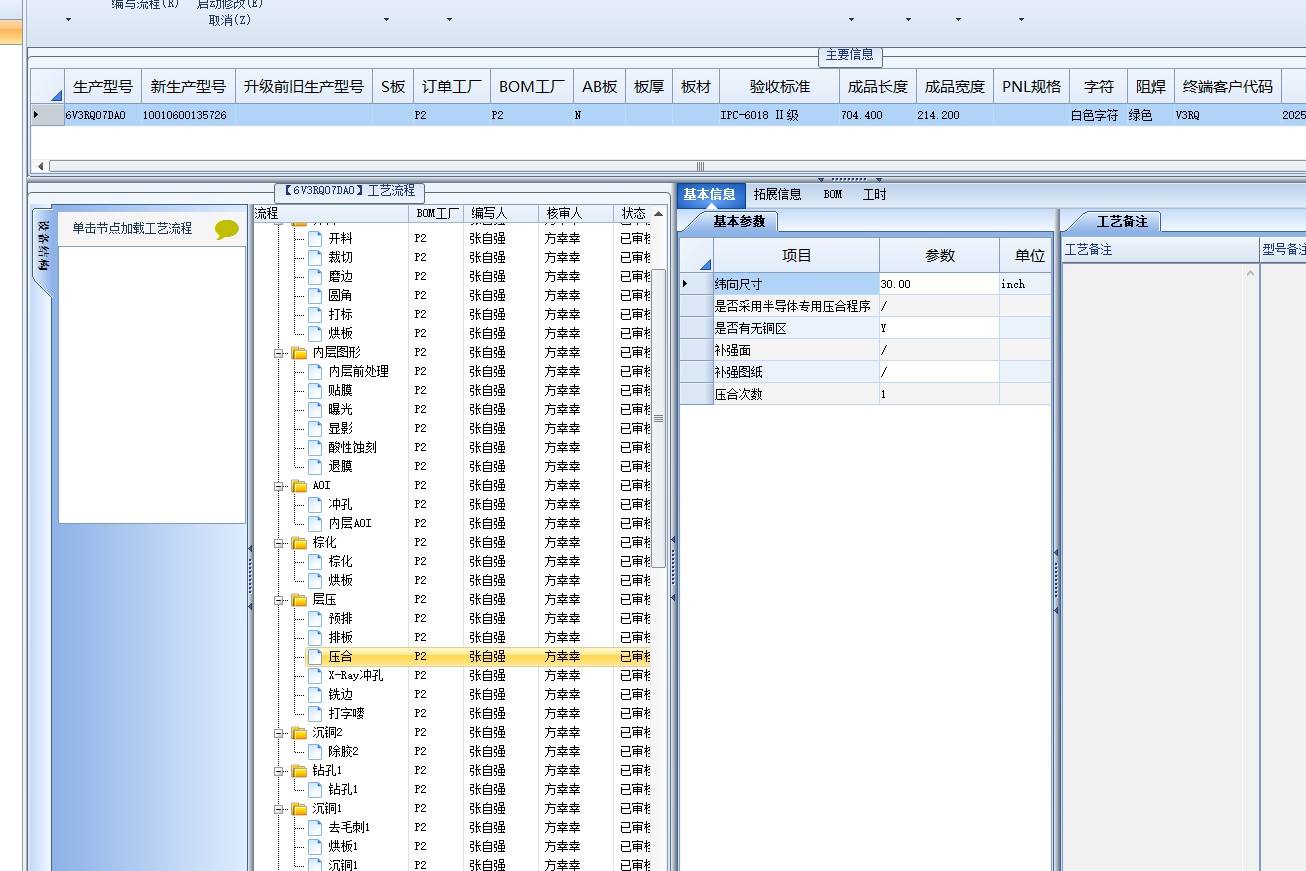This screenshot has height=871, width=1306.
Task: Click the file icon beside 排板
Action: 315,637
